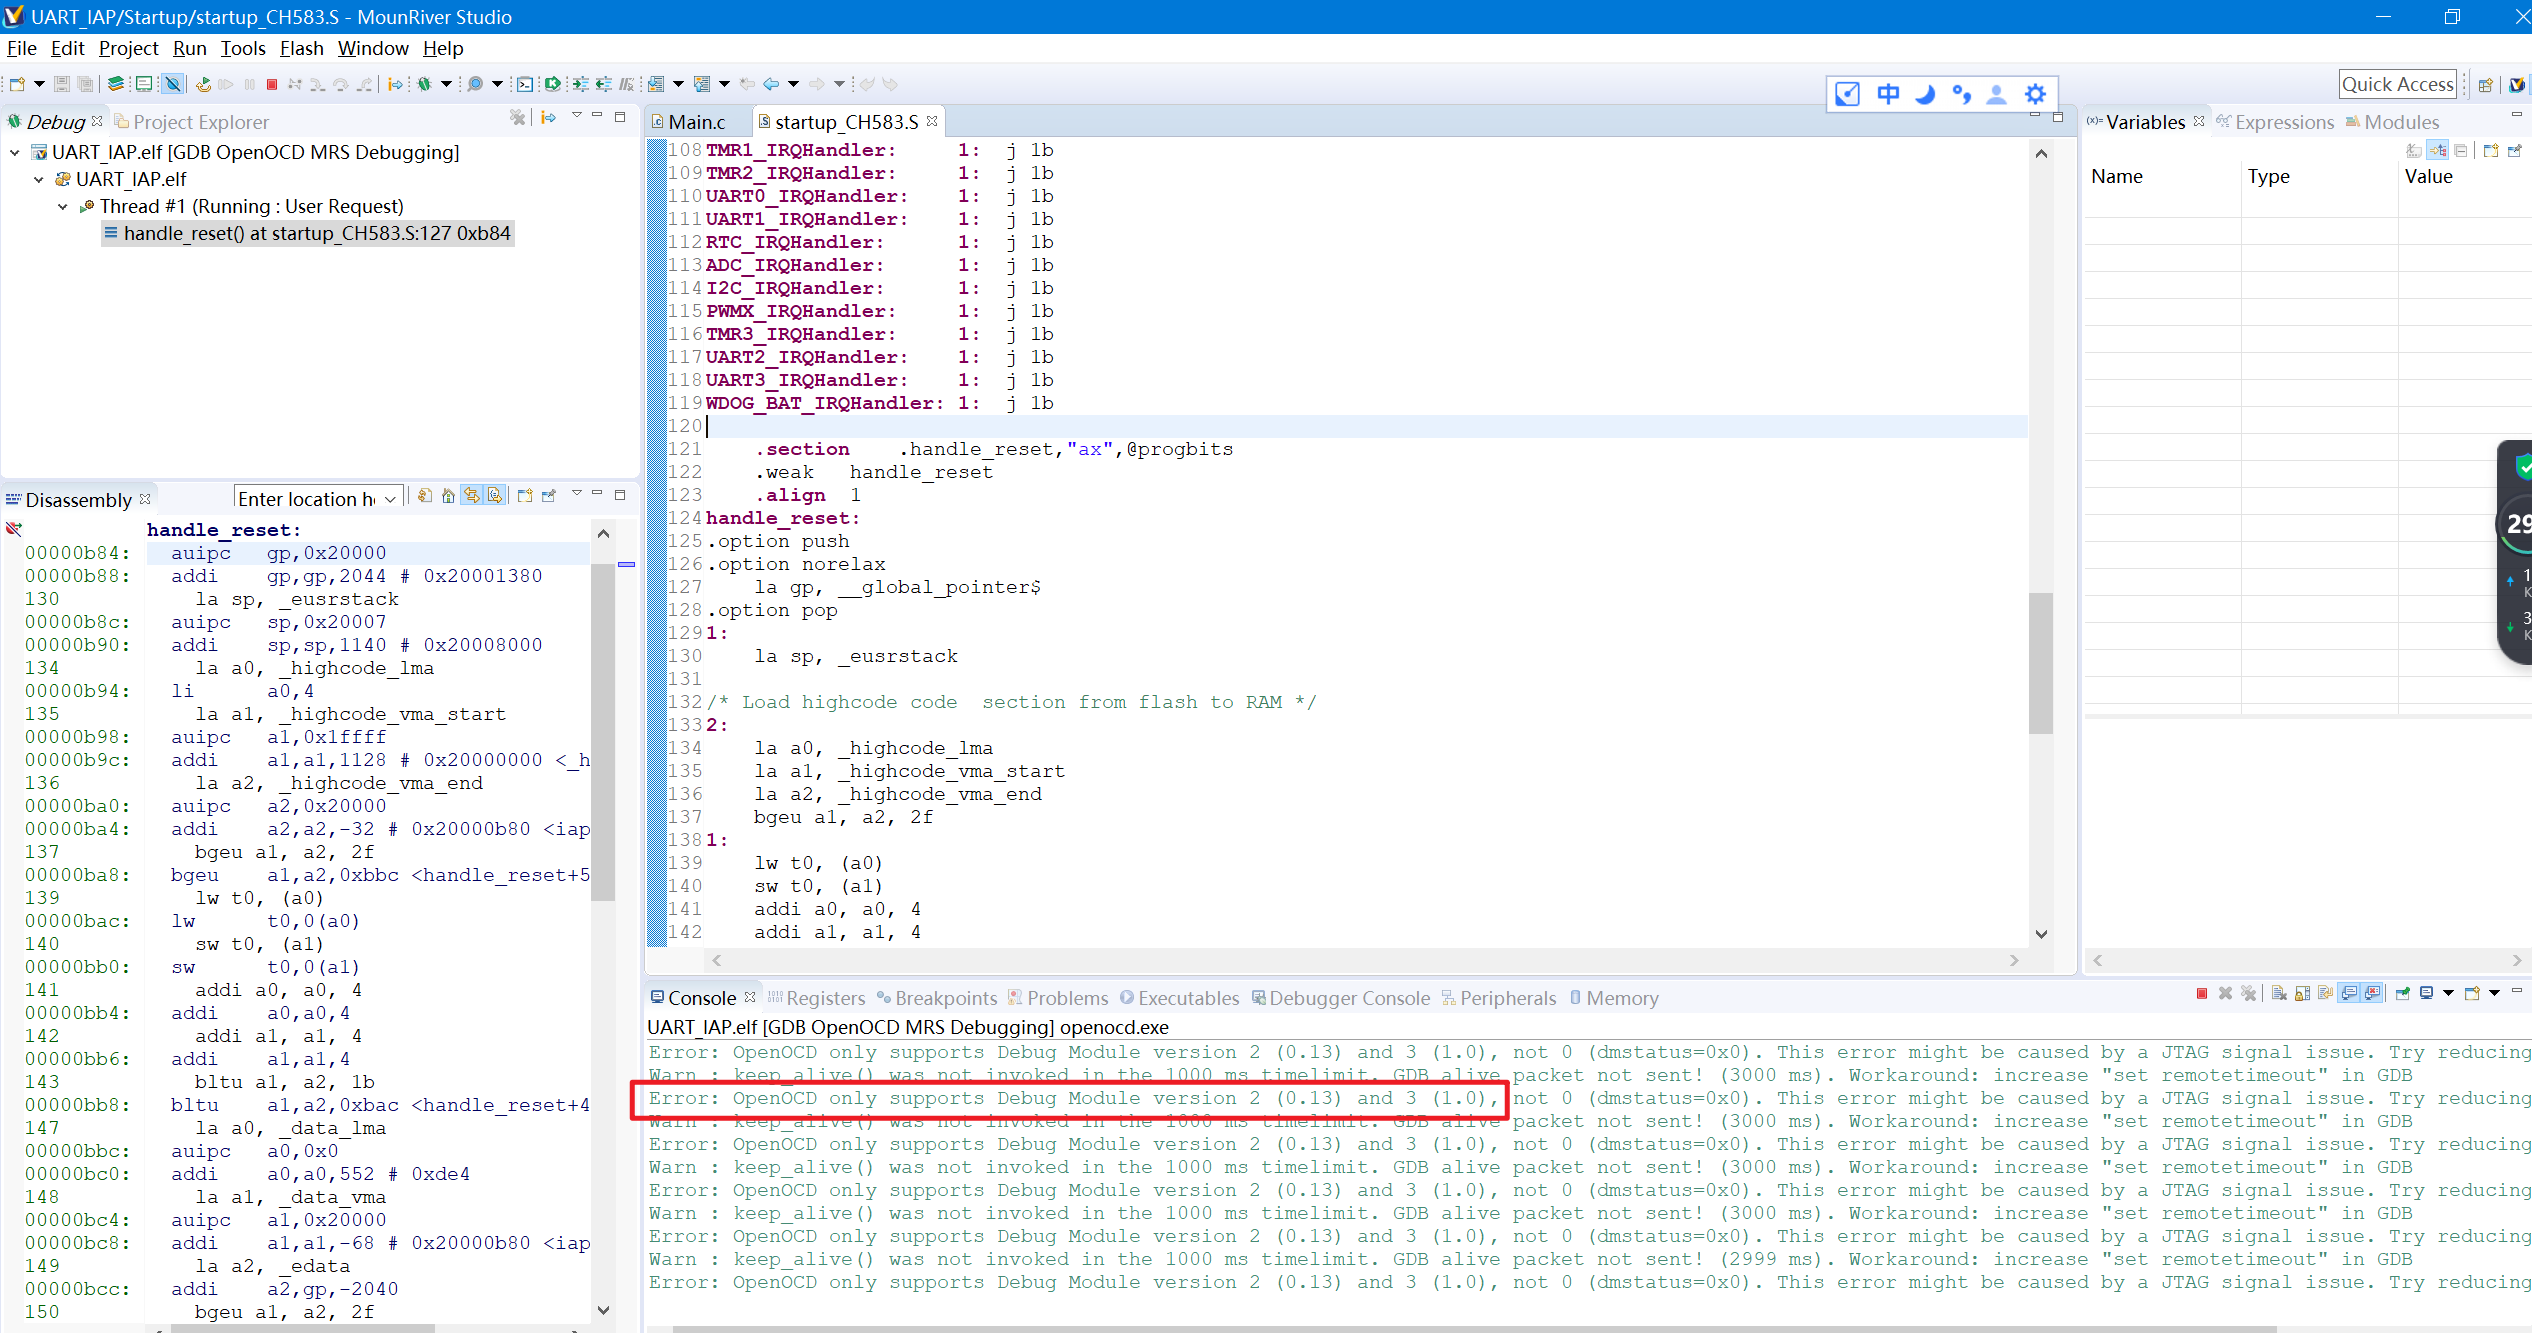Click the Disassembly Go to Home icon
Screen dimensions: 2532x1333
[x=448, y=495]
